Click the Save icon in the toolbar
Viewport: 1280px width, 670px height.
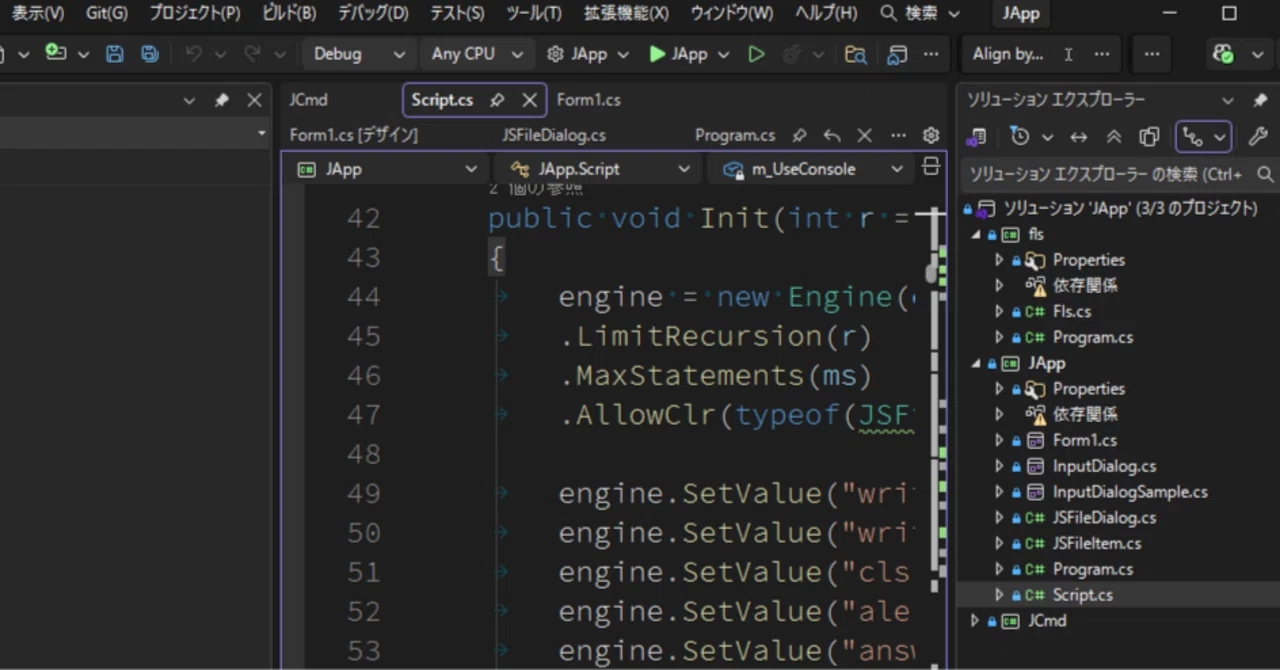coord(115,54)
